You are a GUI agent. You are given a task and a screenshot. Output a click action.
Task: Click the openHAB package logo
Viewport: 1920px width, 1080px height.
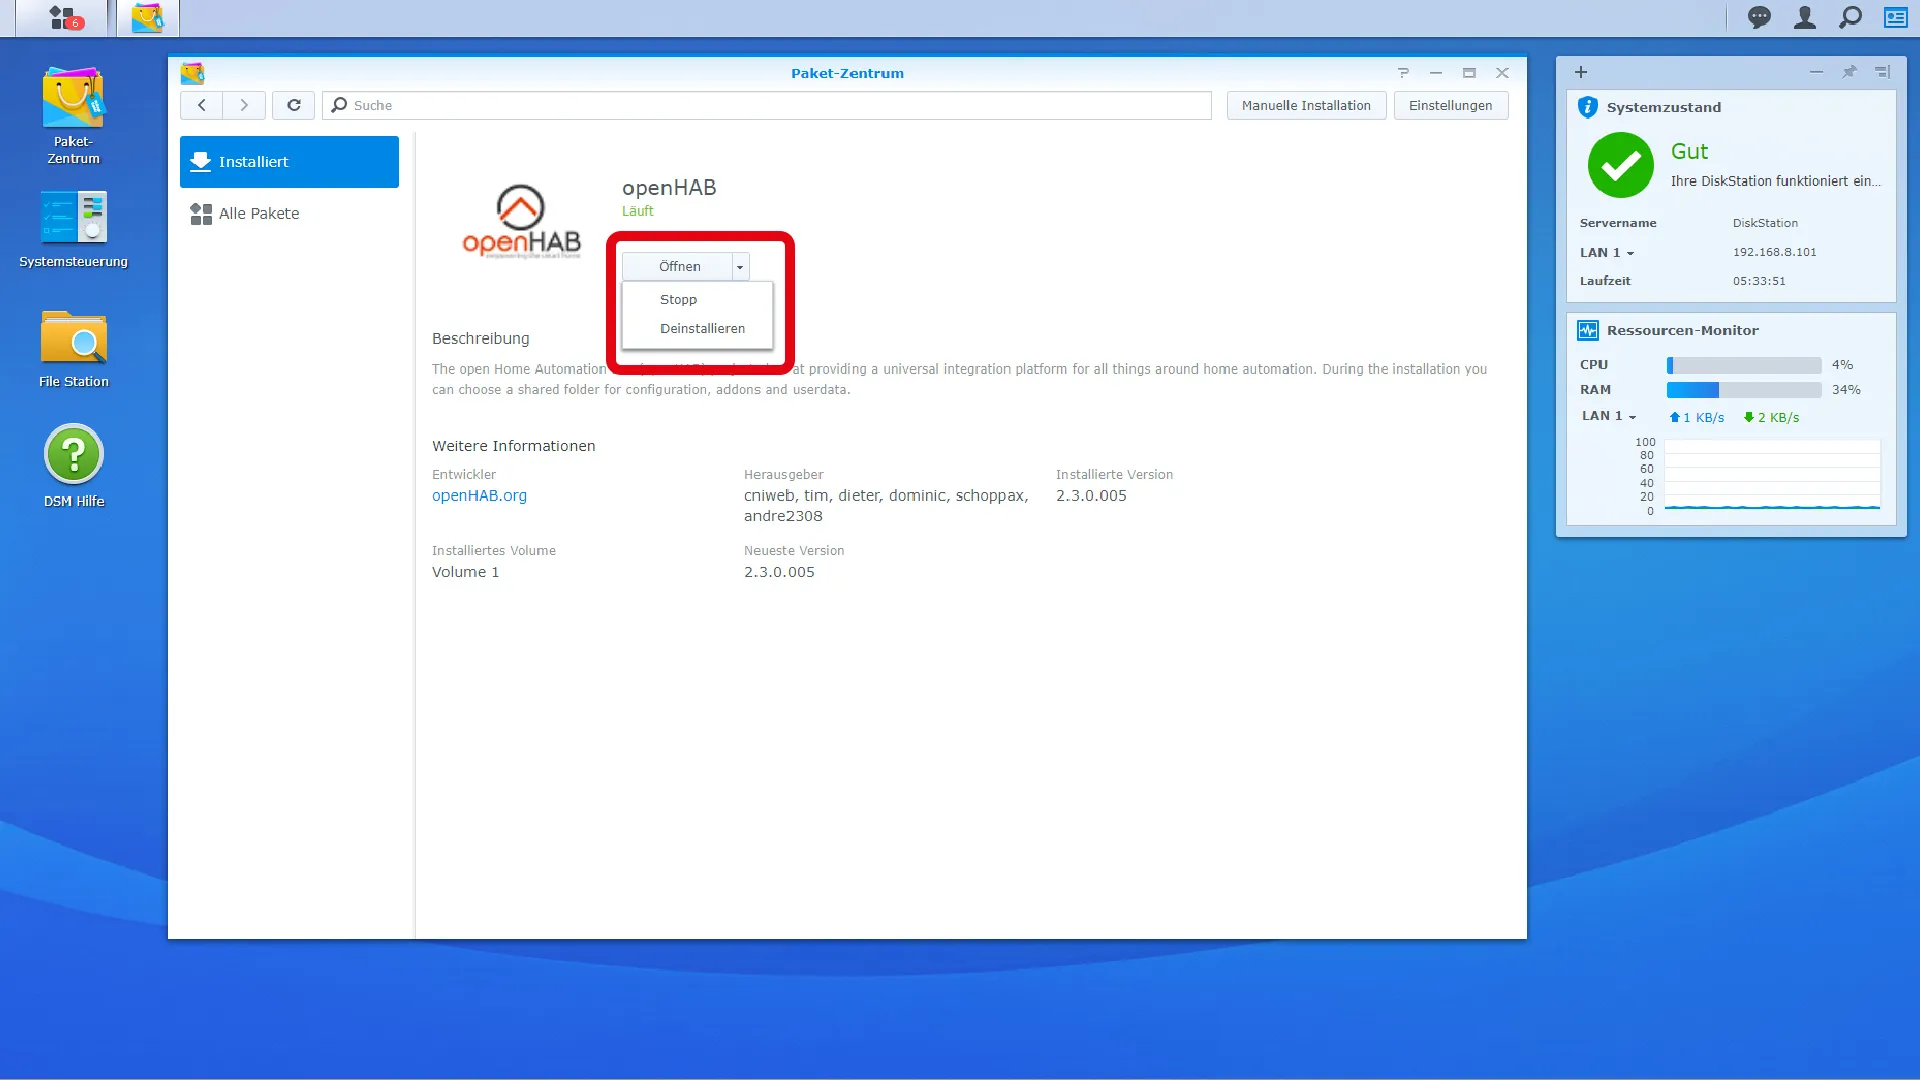click(521, 222)
